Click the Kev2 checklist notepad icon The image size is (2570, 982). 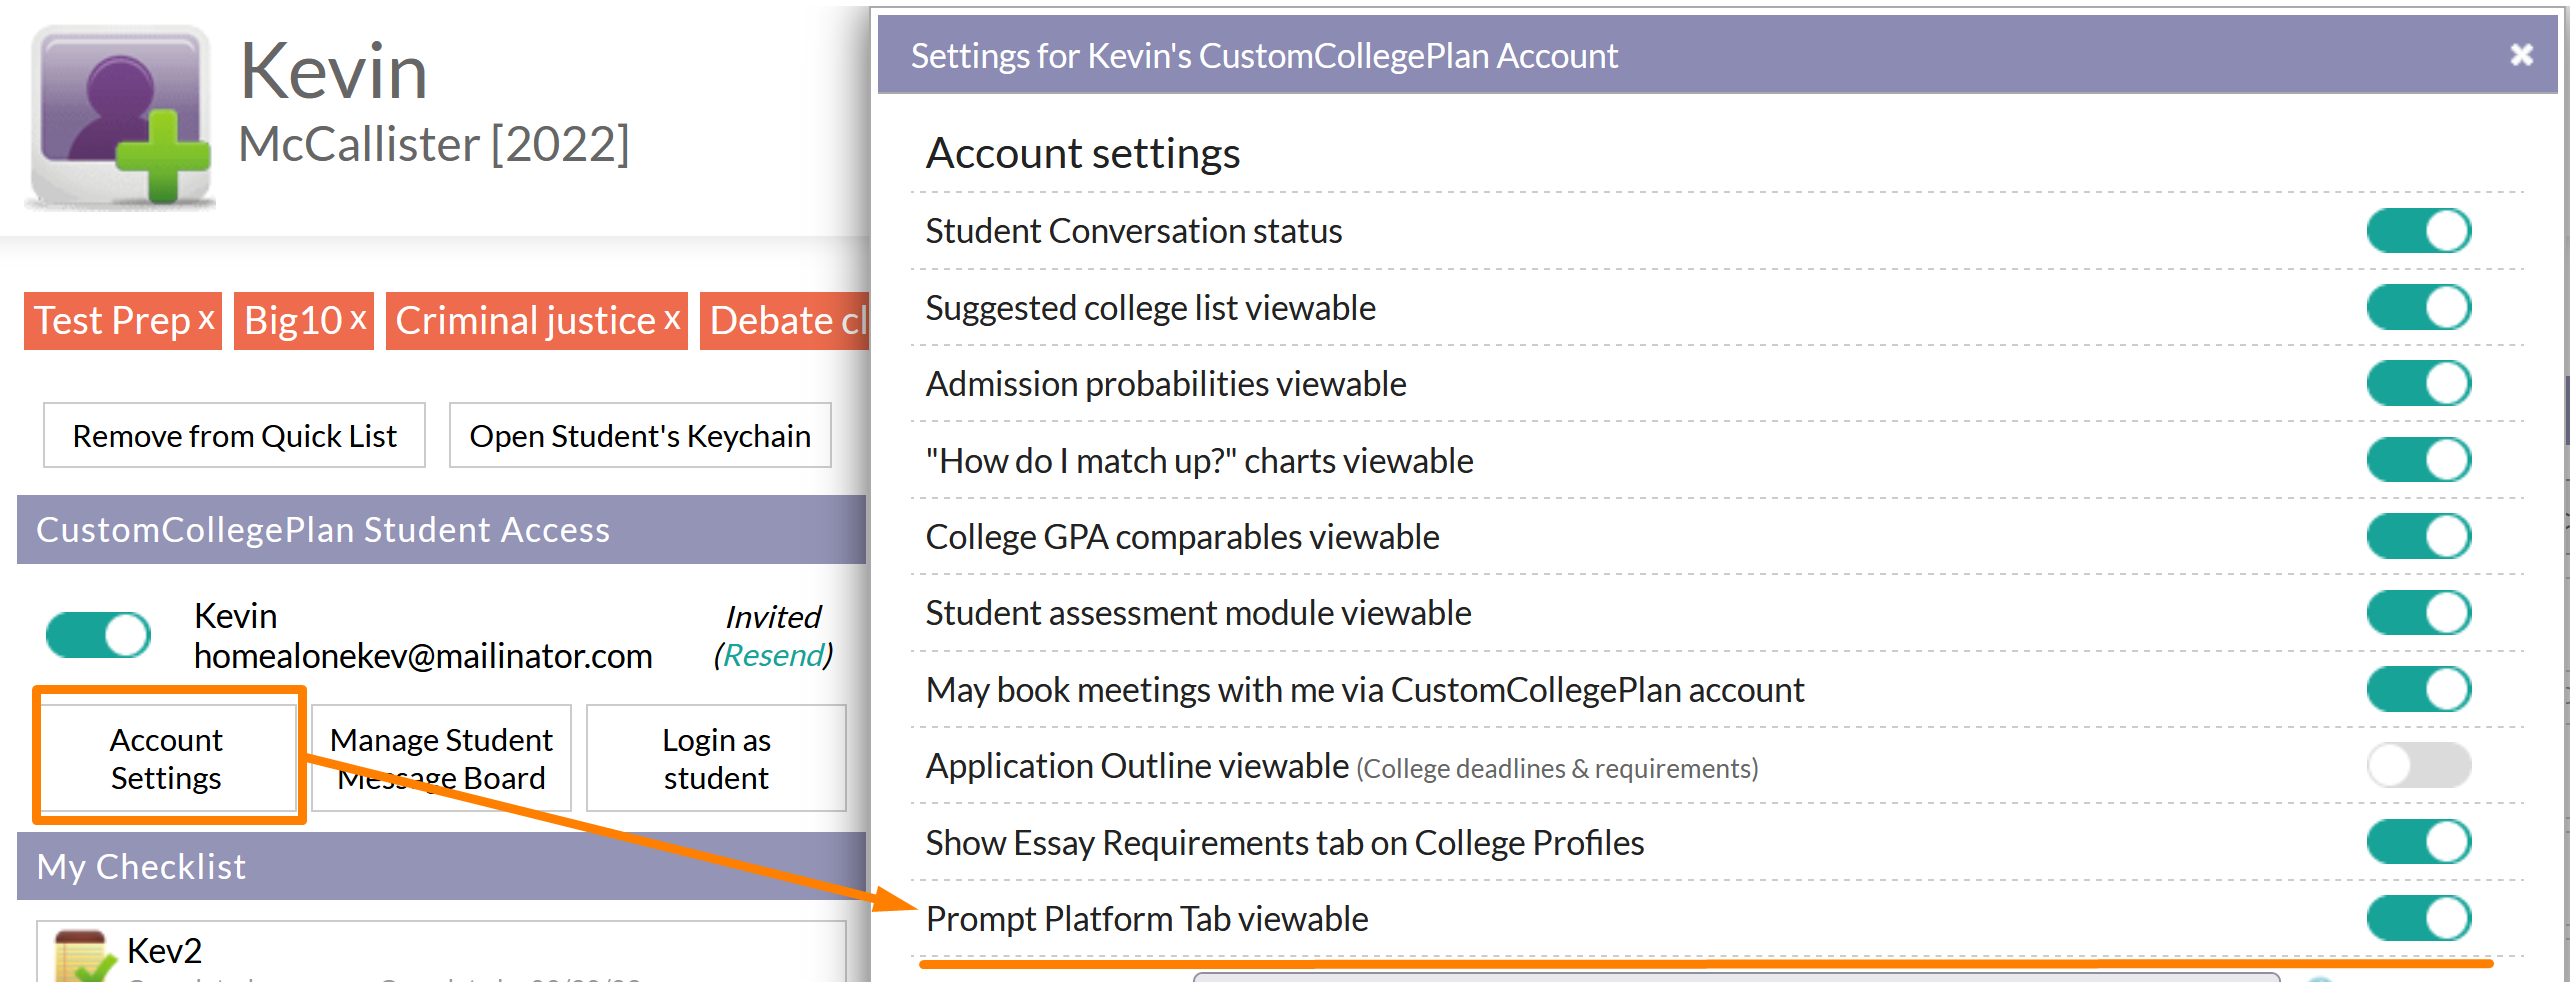(84, 956)
